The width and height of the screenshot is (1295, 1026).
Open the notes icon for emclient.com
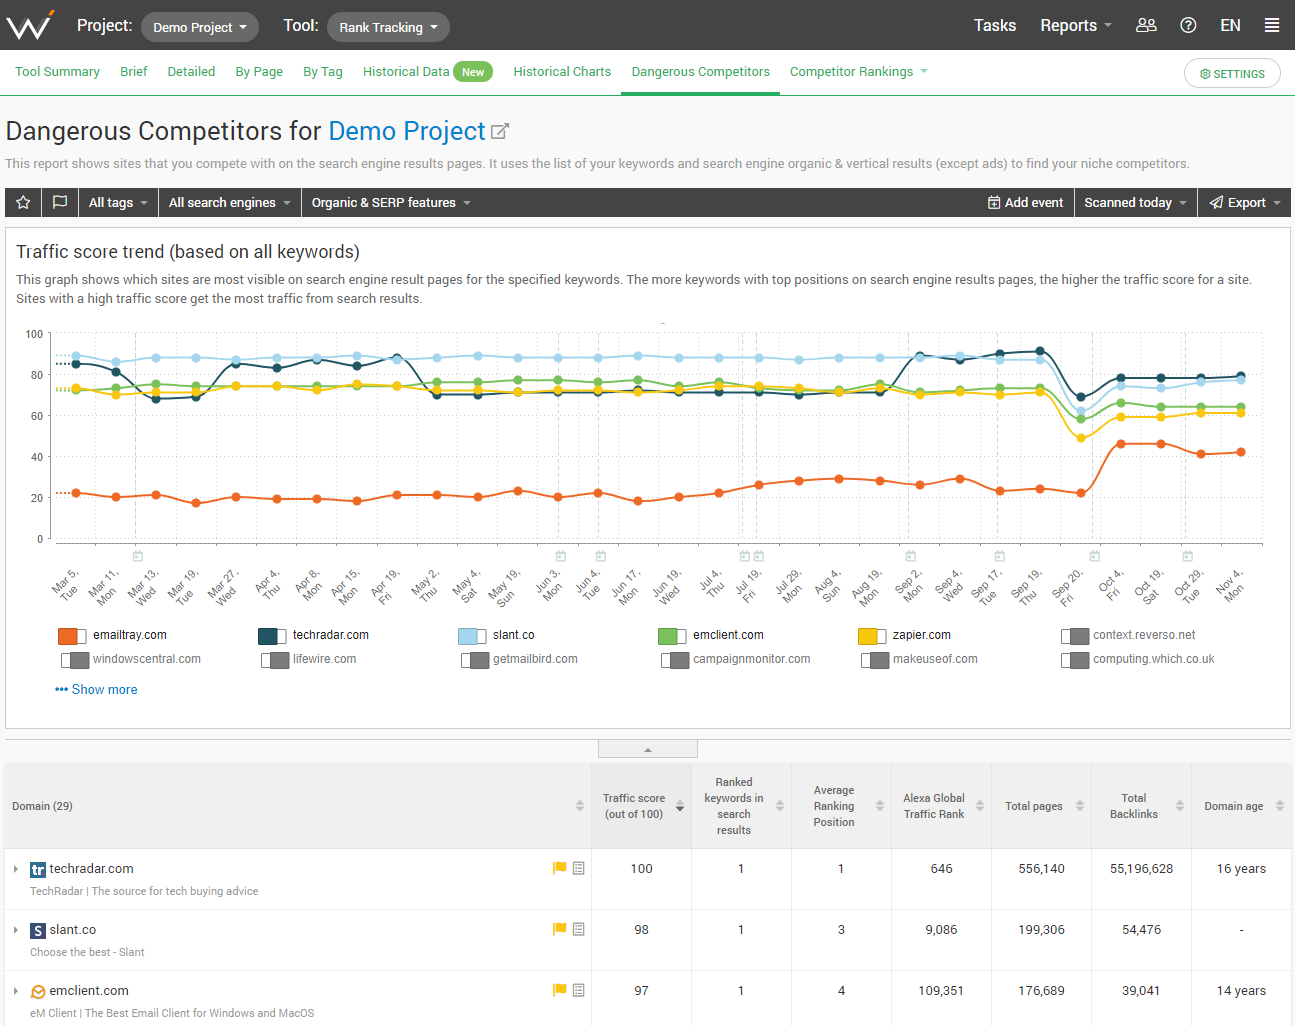579,990
